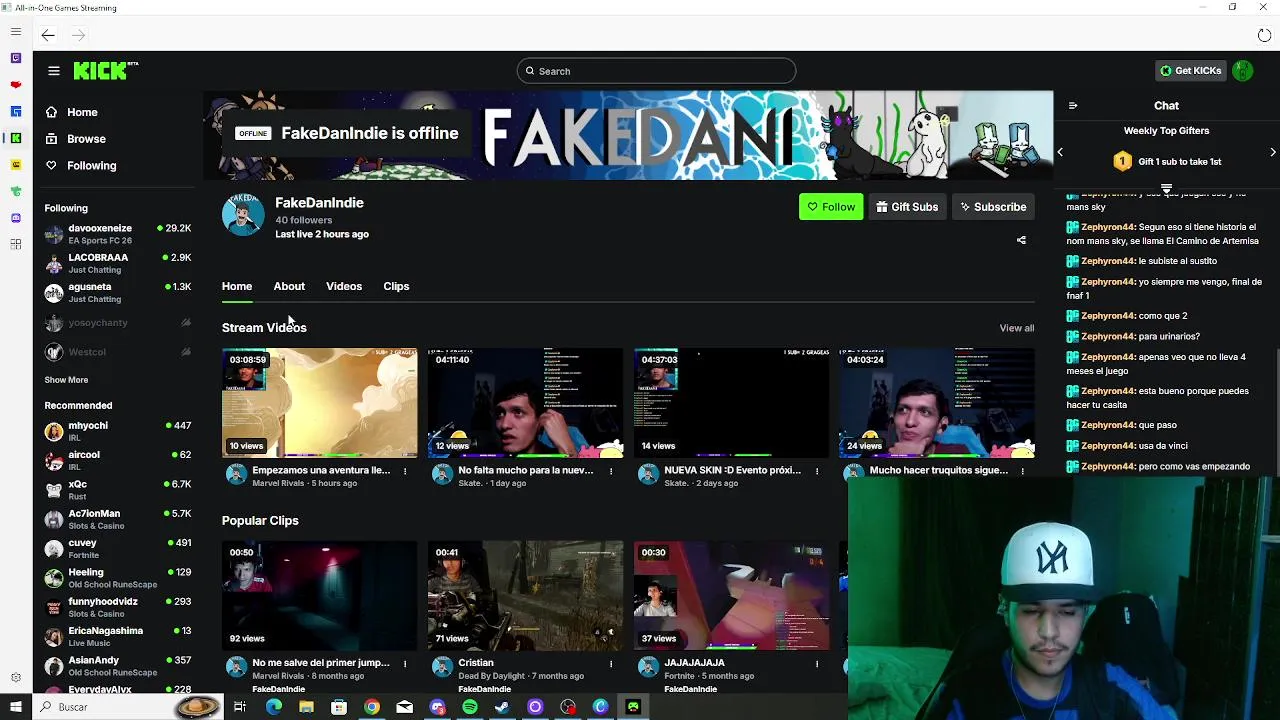This screenshot has width=1280, height=720.
Task: Open the yellow platform icon in app sidebar
Action: [x=16, y=164]
